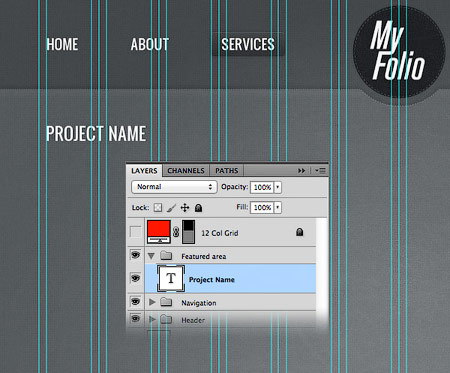Click the Project Name text layer thumbnail

pyautogui.click(x=171, y=278)
